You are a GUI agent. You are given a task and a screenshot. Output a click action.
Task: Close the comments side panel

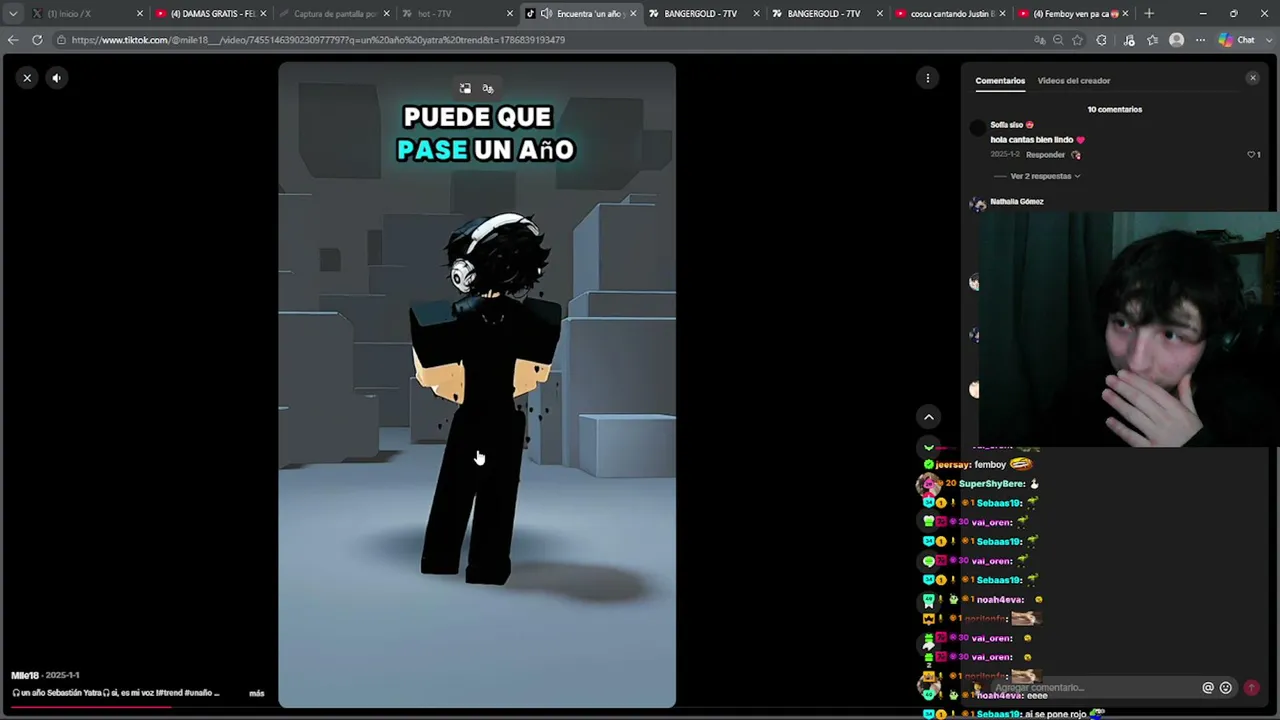click(x=1252, y=78)
